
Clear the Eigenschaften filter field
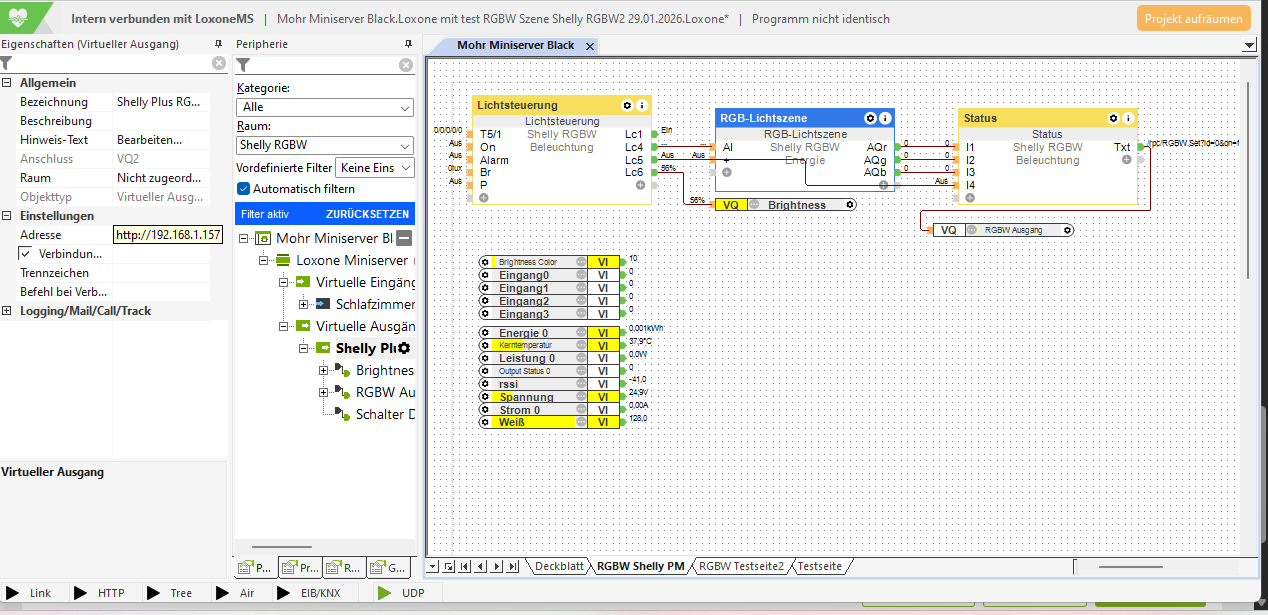[219, 63]
